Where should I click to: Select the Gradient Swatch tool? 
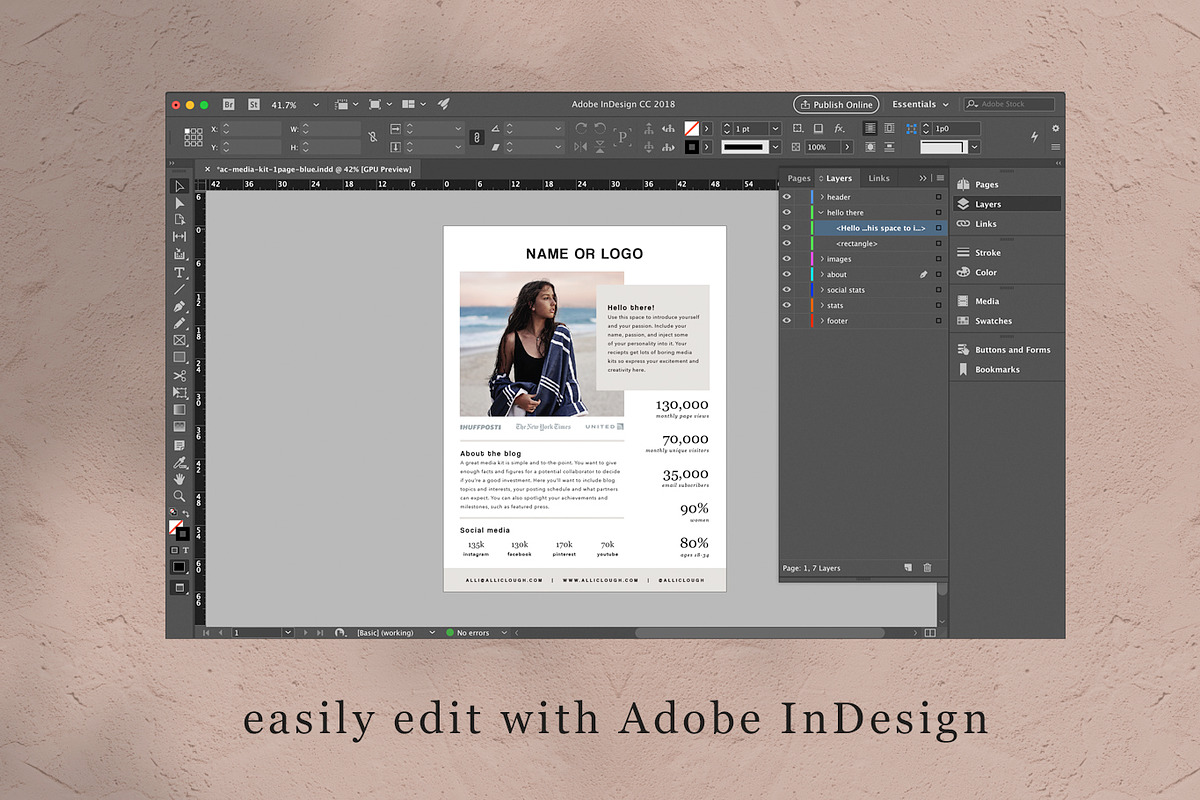tap(180, 409)
